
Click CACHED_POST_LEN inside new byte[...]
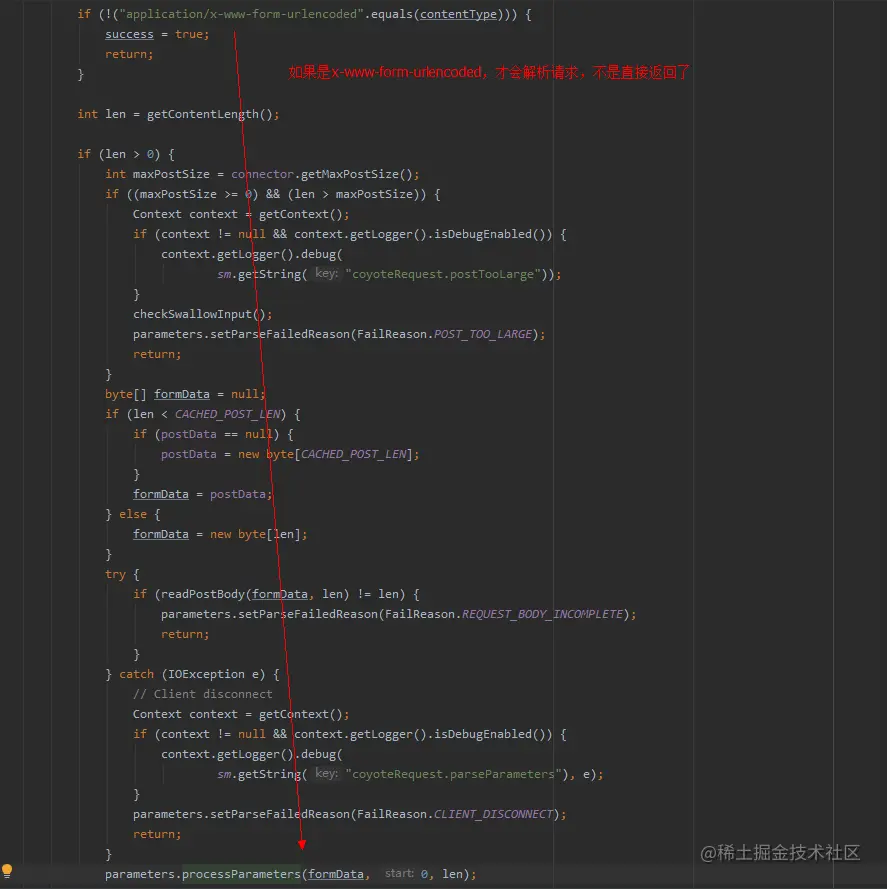coord(353,454)
